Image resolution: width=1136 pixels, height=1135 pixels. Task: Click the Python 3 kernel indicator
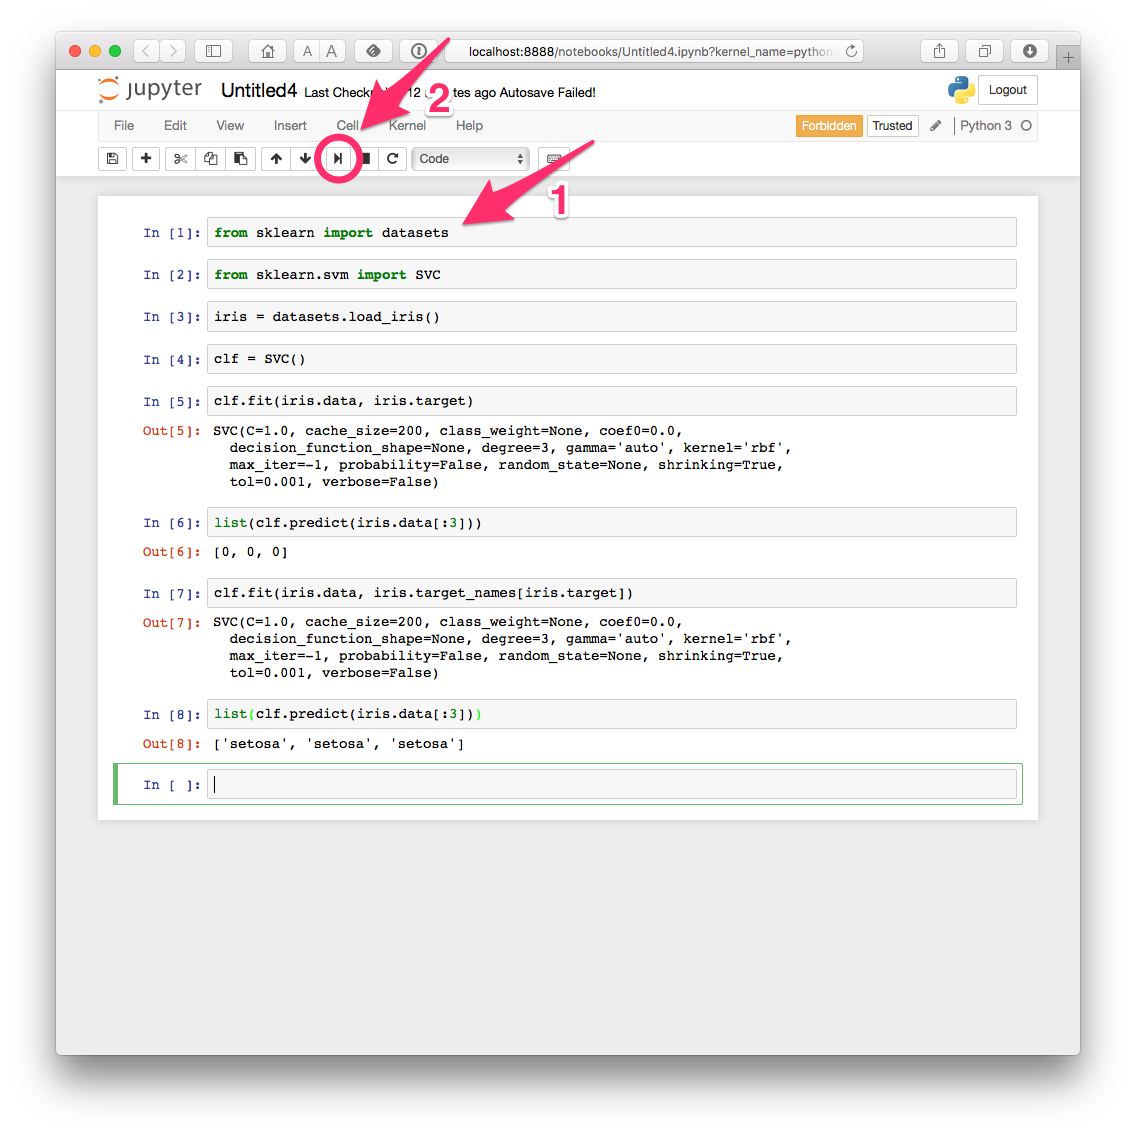tap(988, 126)
